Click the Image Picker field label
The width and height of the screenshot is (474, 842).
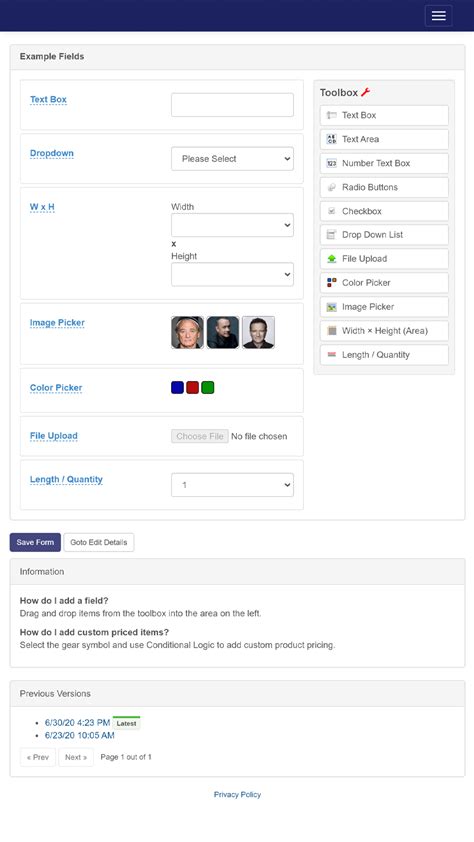pos(57,323)
